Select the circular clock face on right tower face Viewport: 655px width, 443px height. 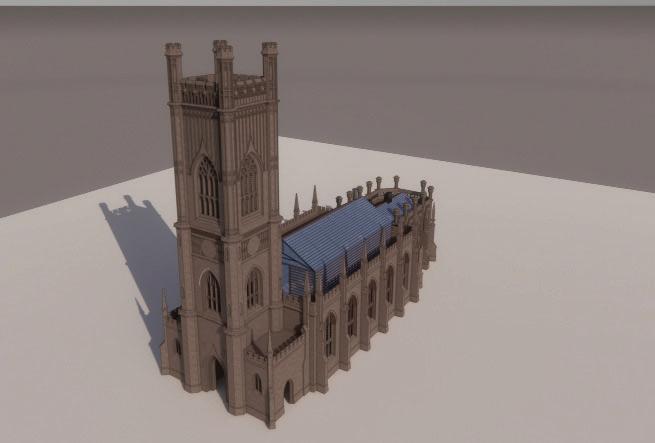[253, 244]
